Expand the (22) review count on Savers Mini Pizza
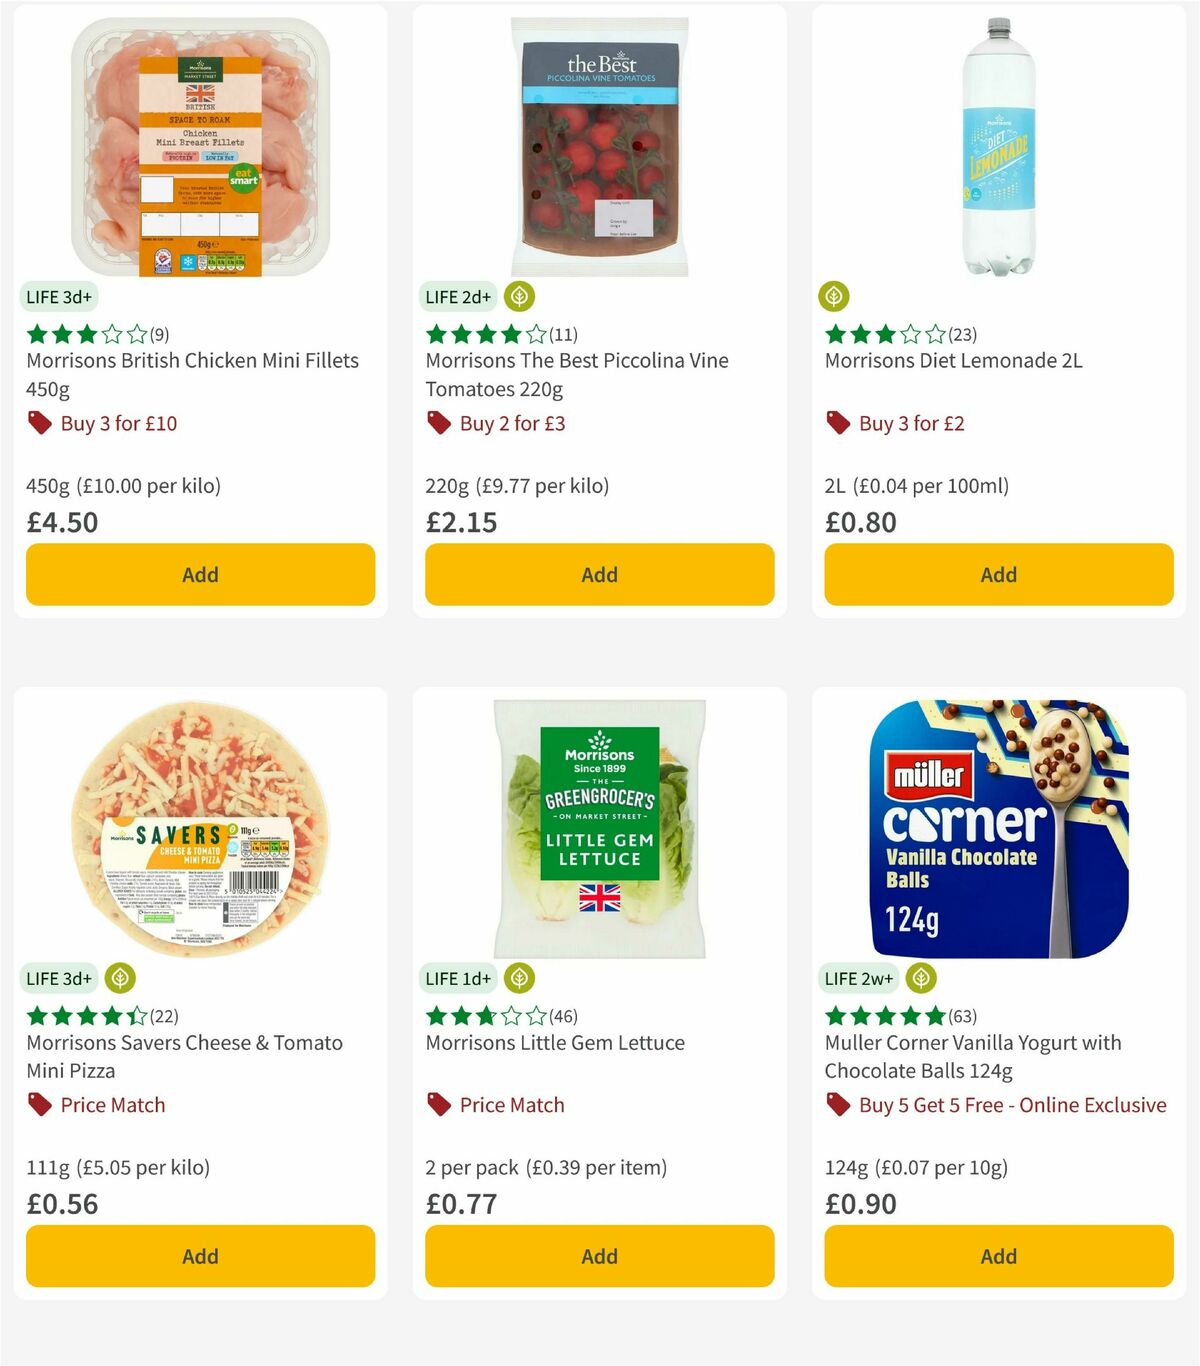Screen dimensions: 1200x1366 (164, 1016)
